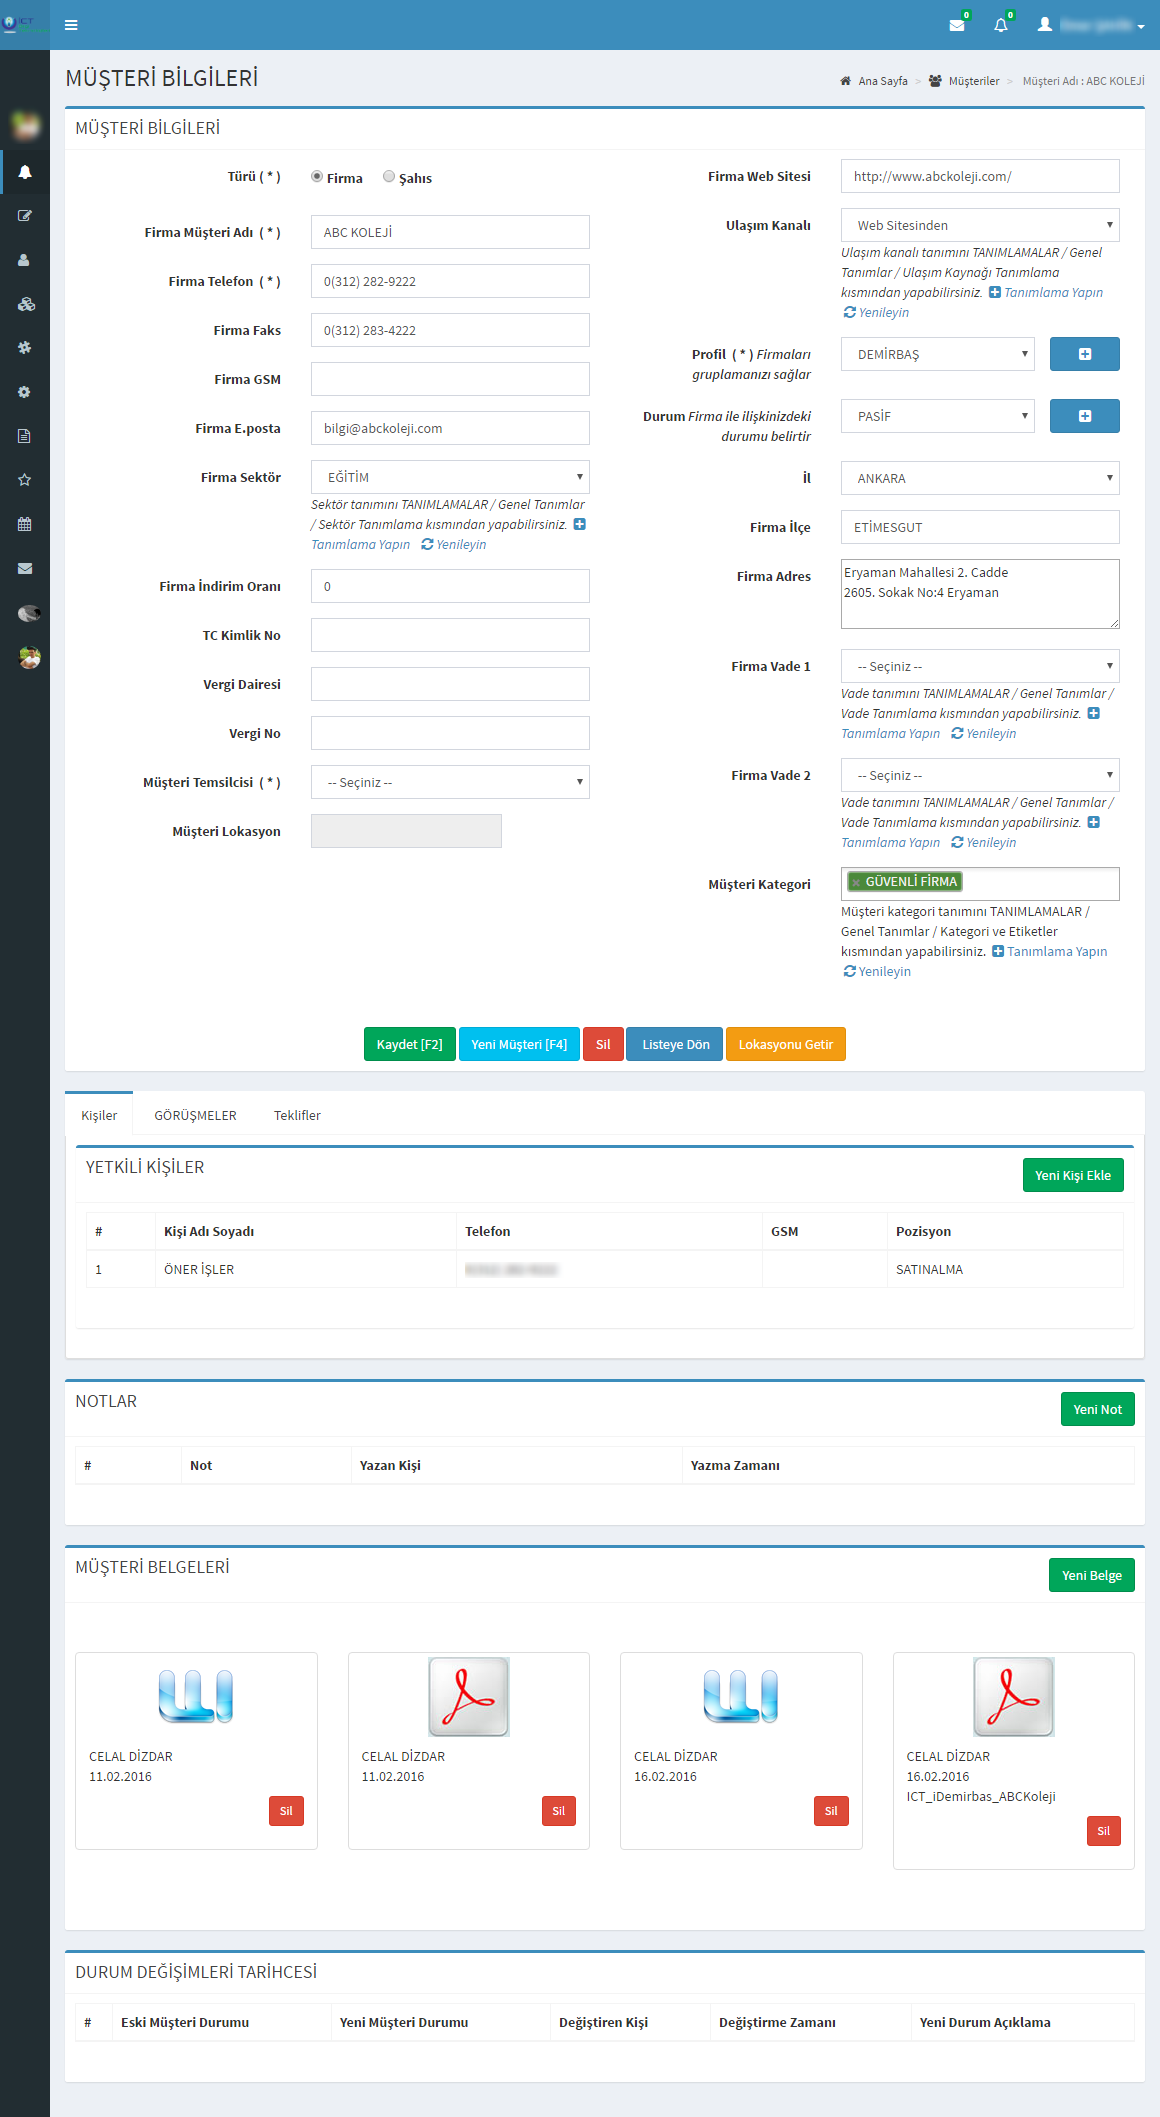
Task: Open the ICT_iDemirbas_ABCKoleji PDF thumbnail
Action: tap(1013, 1696)
